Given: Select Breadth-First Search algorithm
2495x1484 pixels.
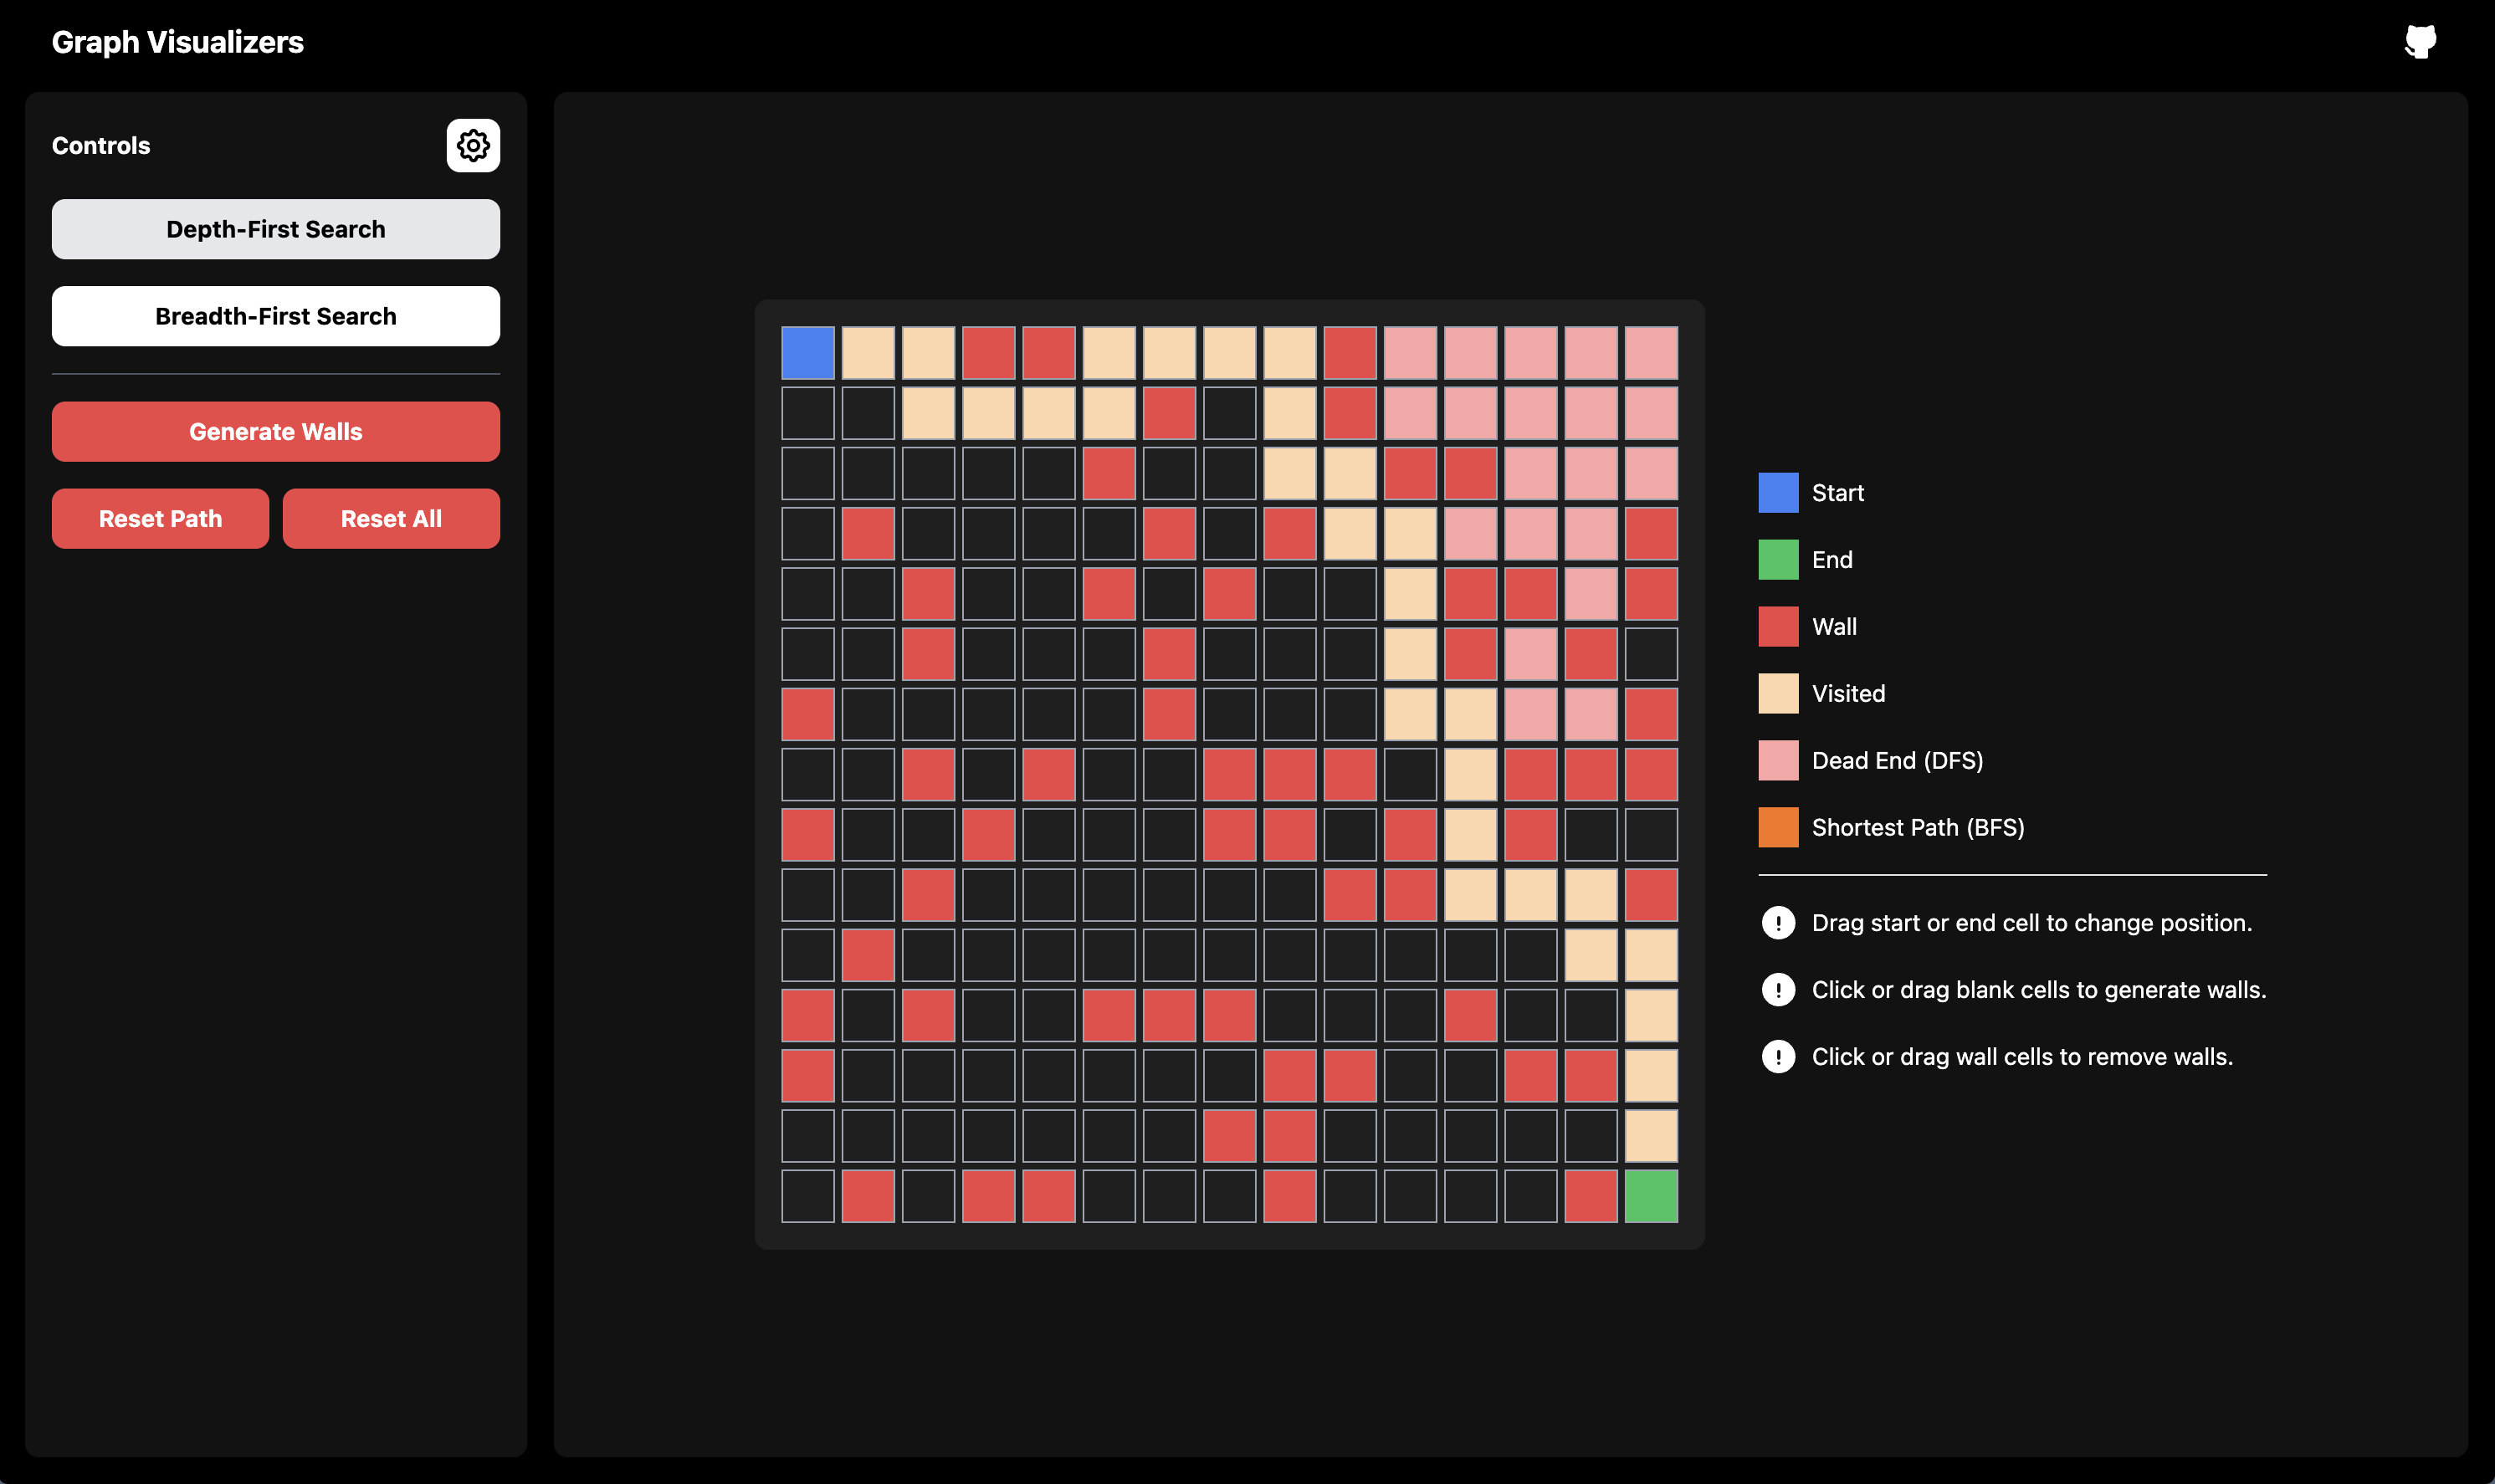Looking at the screenshot, I should (275, 316).
